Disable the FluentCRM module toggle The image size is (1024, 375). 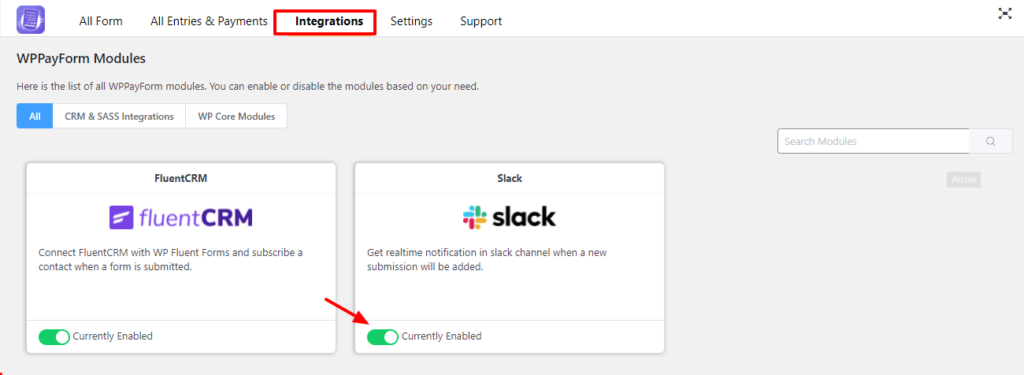[54, 337]
